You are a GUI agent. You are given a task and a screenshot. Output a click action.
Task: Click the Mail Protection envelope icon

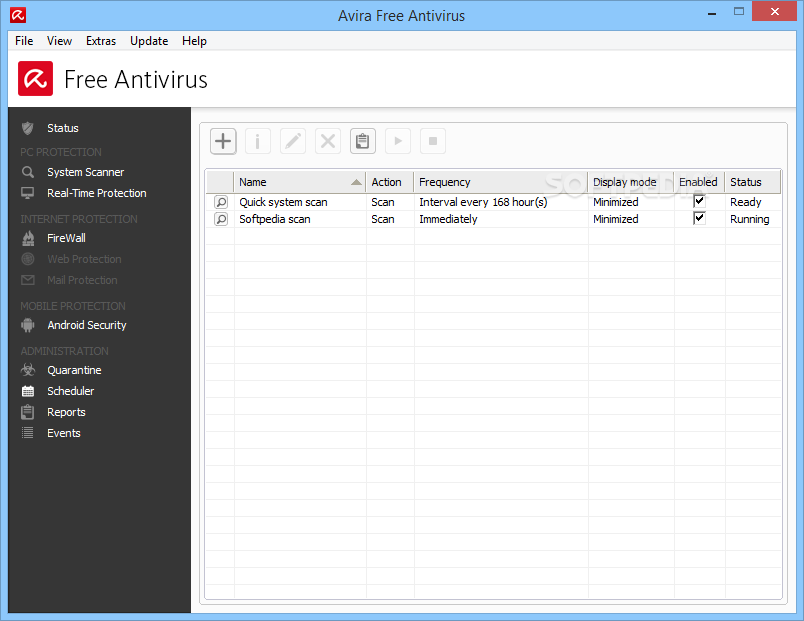(28, 280)
